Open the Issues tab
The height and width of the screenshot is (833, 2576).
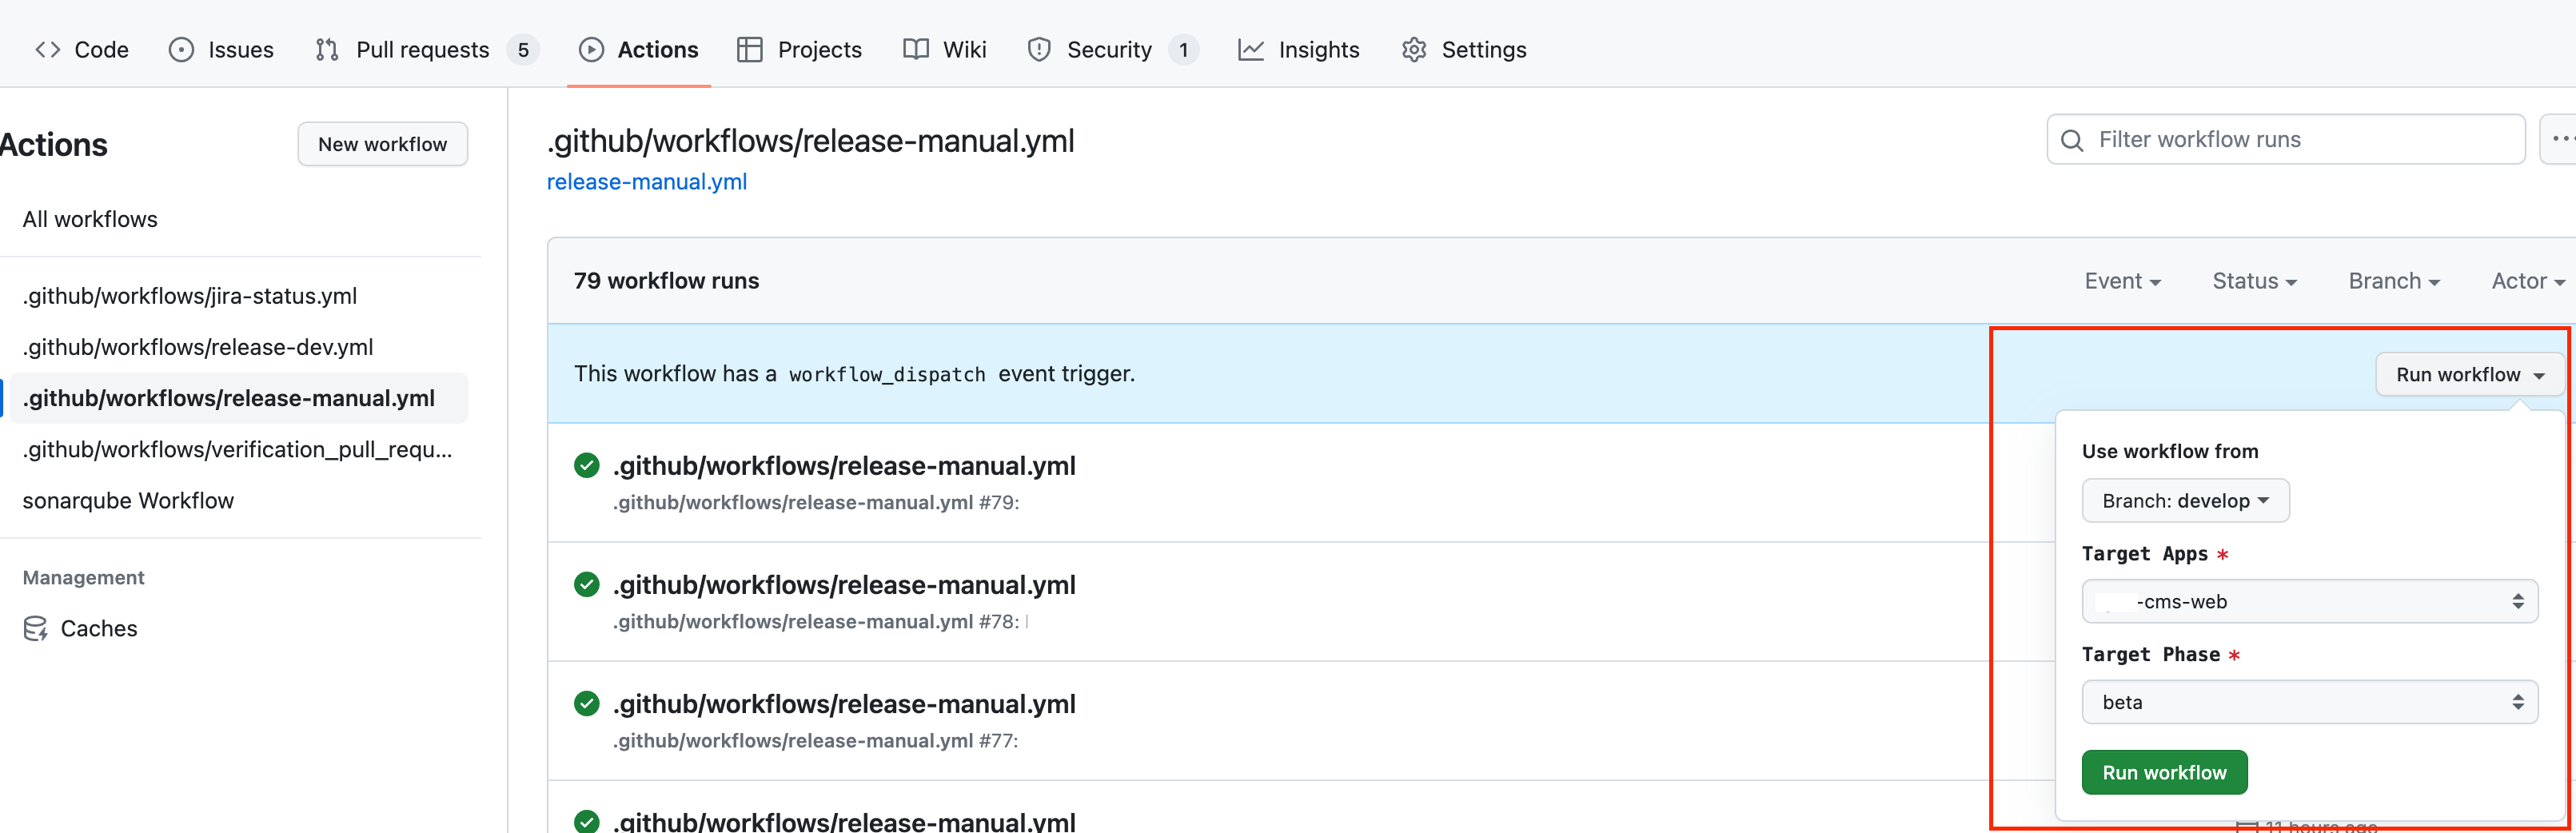(221, 50)
